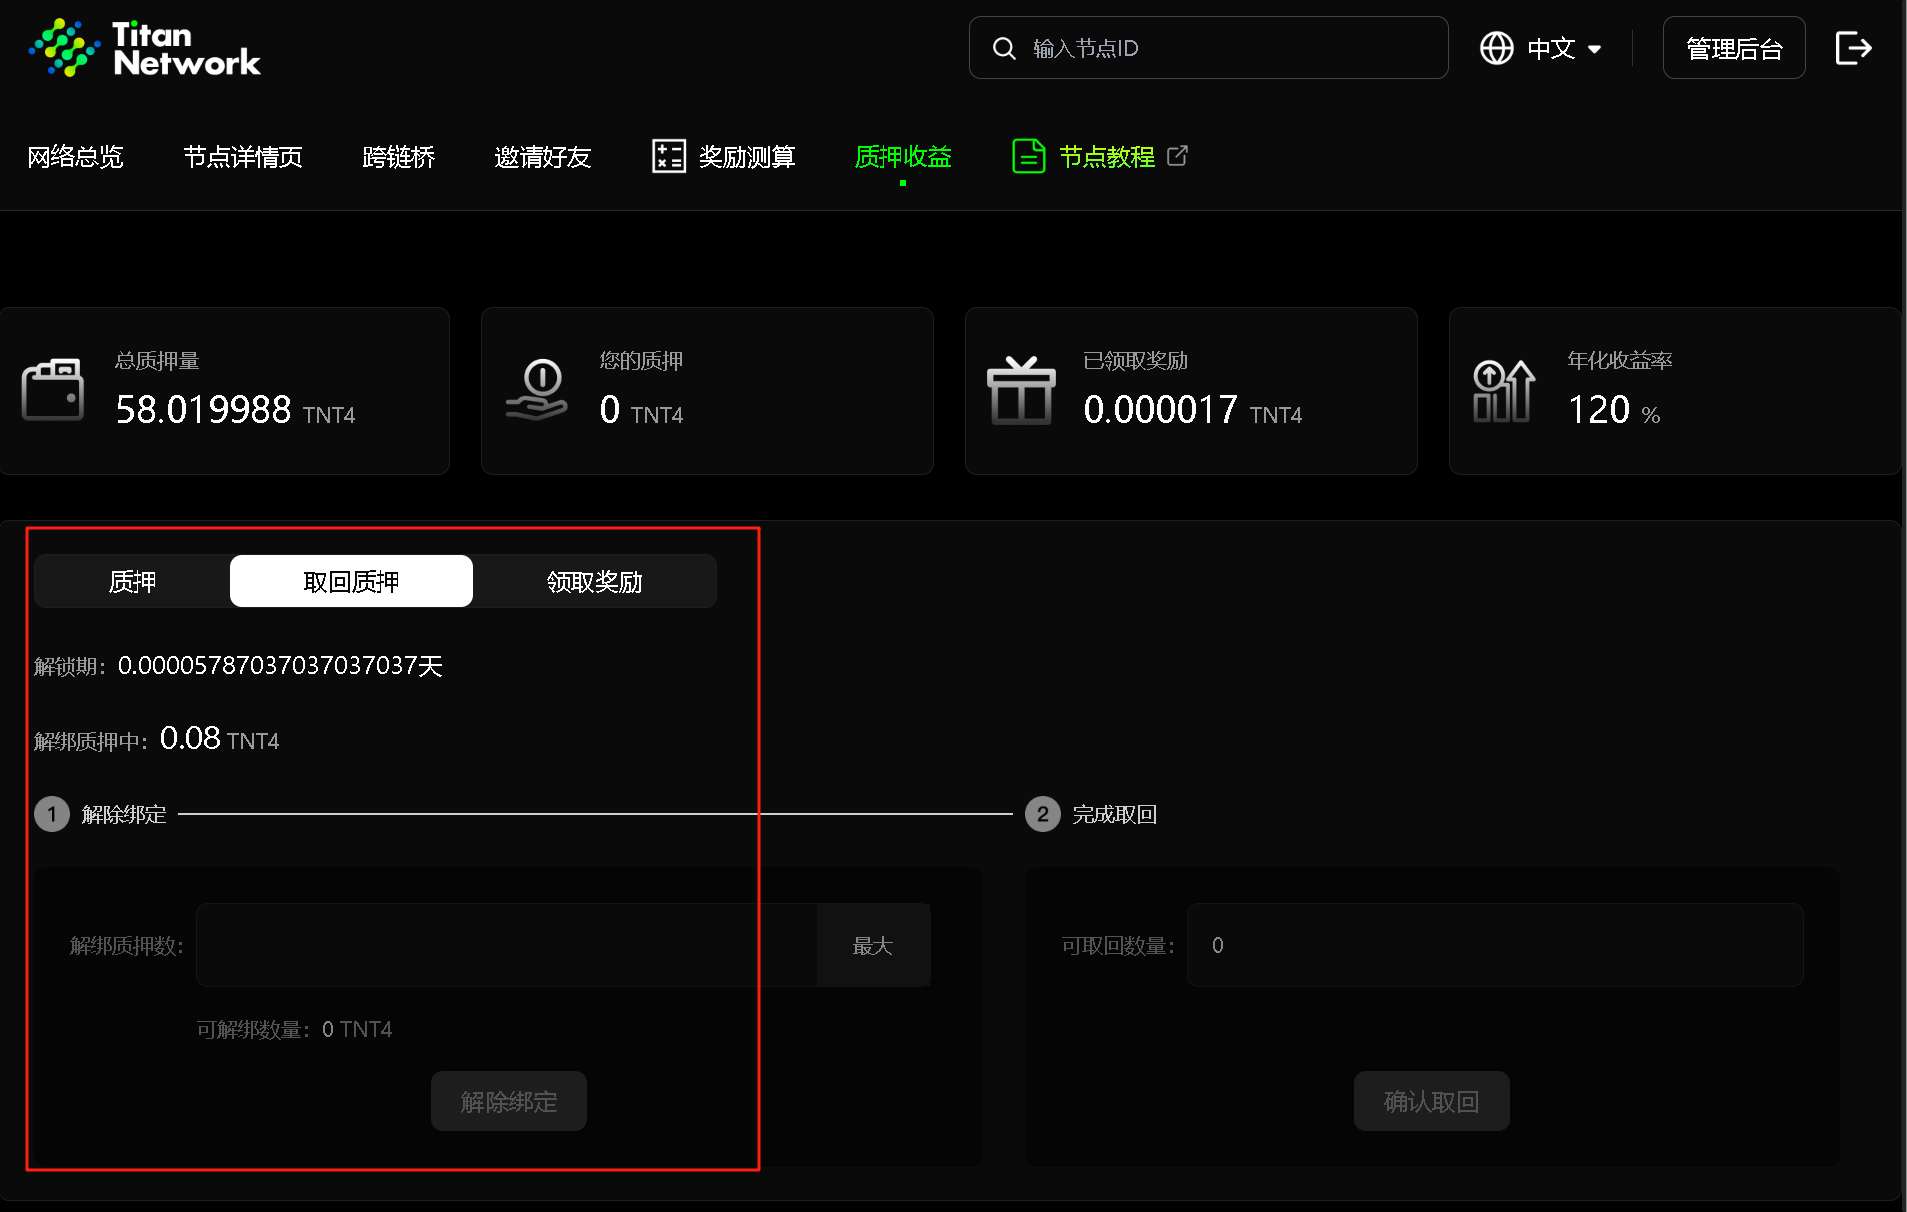This screenshot has height=1212, width=1907.
Task: Click the 确认取回 button
Action: 1431,1101
